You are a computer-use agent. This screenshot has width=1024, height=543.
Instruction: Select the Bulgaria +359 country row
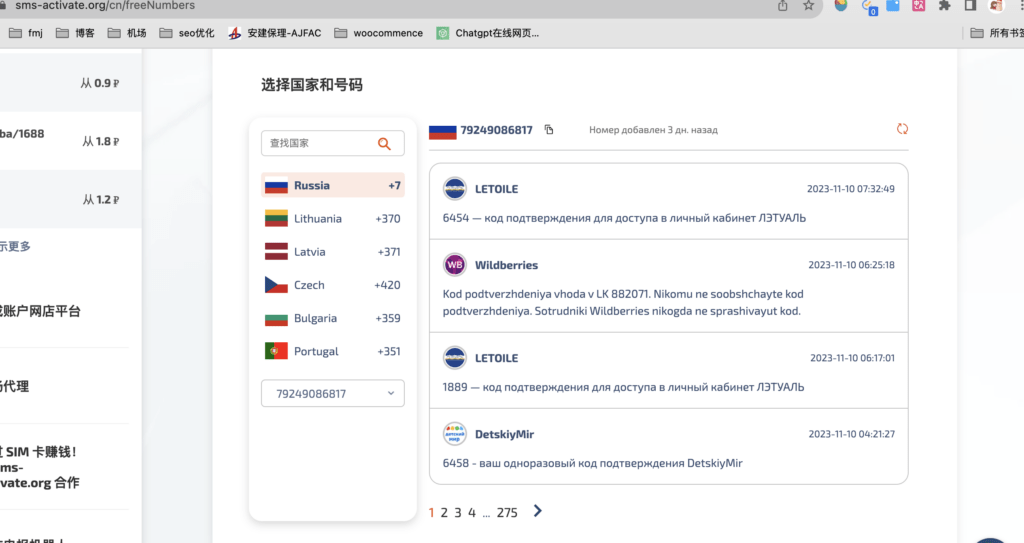333,318
